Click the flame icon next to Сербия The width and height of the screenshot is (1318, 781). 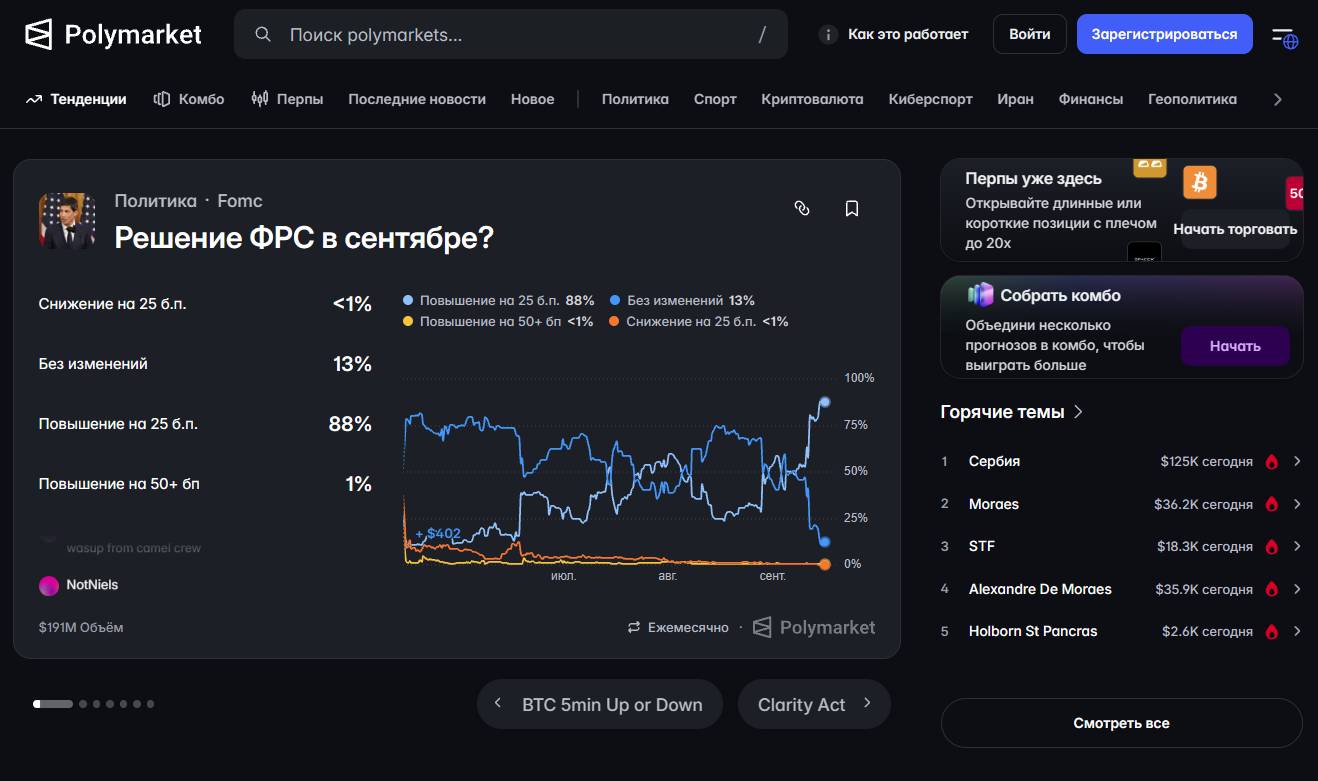click(1272, 462)
